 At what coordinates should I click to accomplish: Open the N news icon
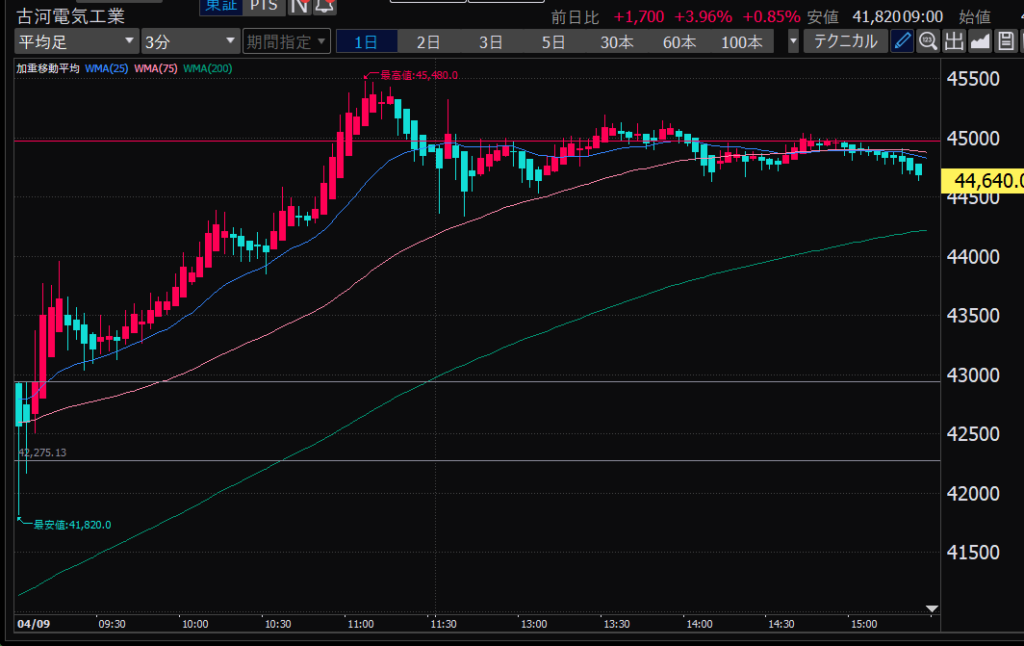coord(299,7)
